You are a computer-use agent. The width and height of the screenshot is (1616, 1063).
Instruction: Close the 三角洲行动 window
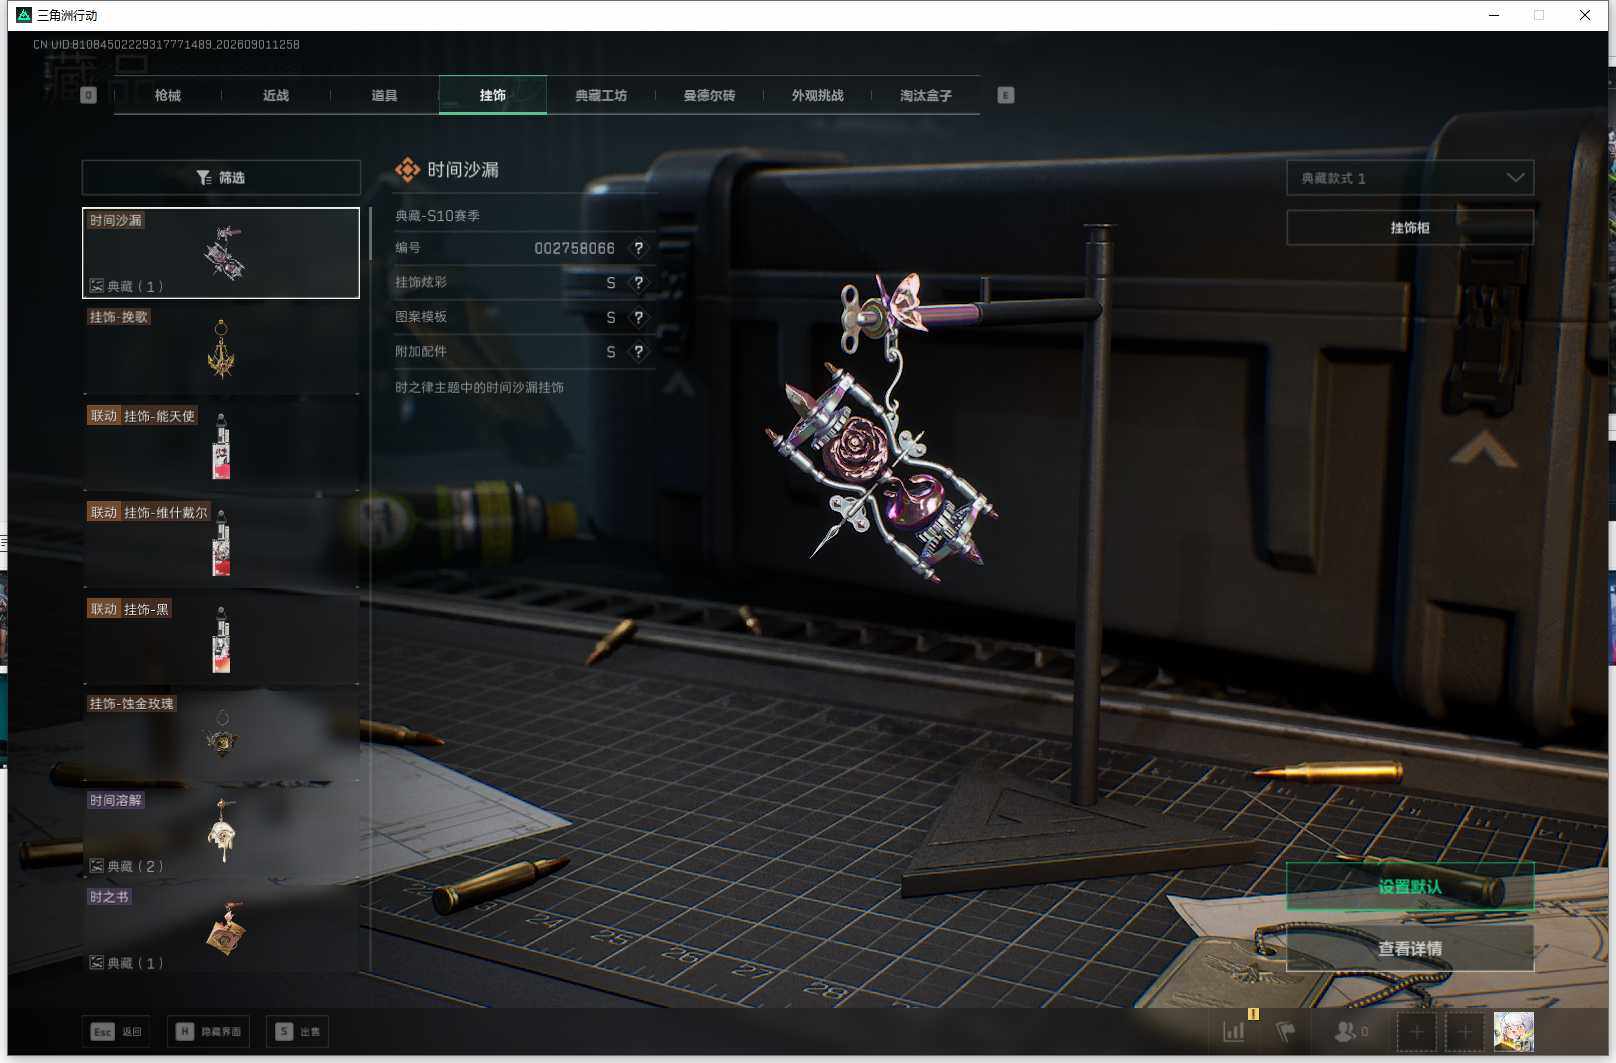coord(1585,15)
